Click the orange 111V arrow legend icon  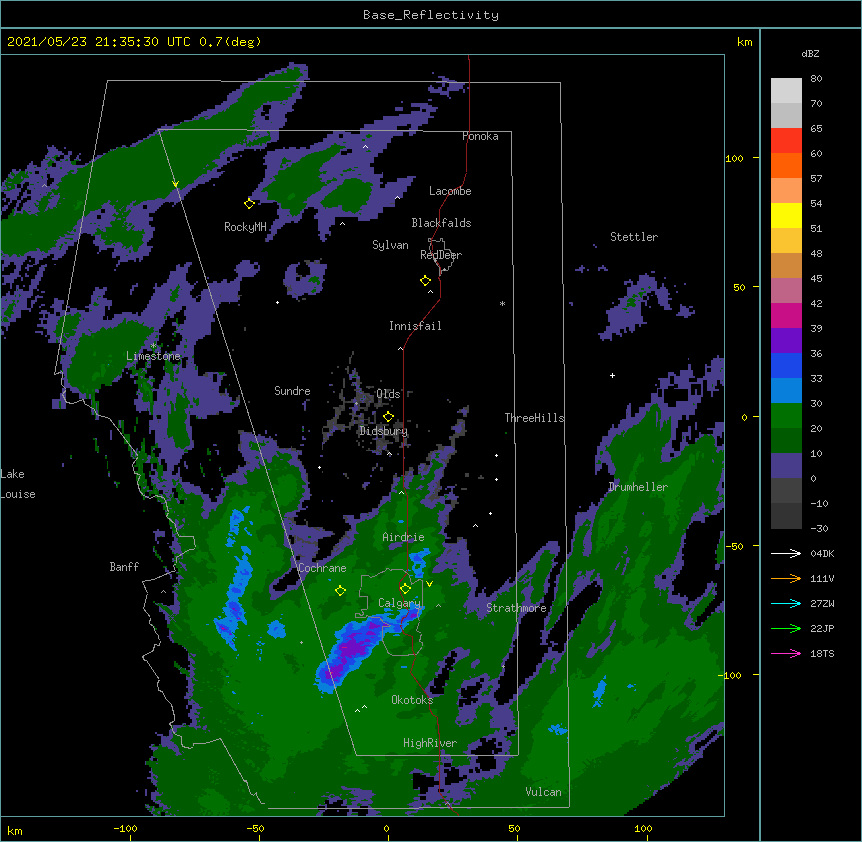[x=786, y=578]
